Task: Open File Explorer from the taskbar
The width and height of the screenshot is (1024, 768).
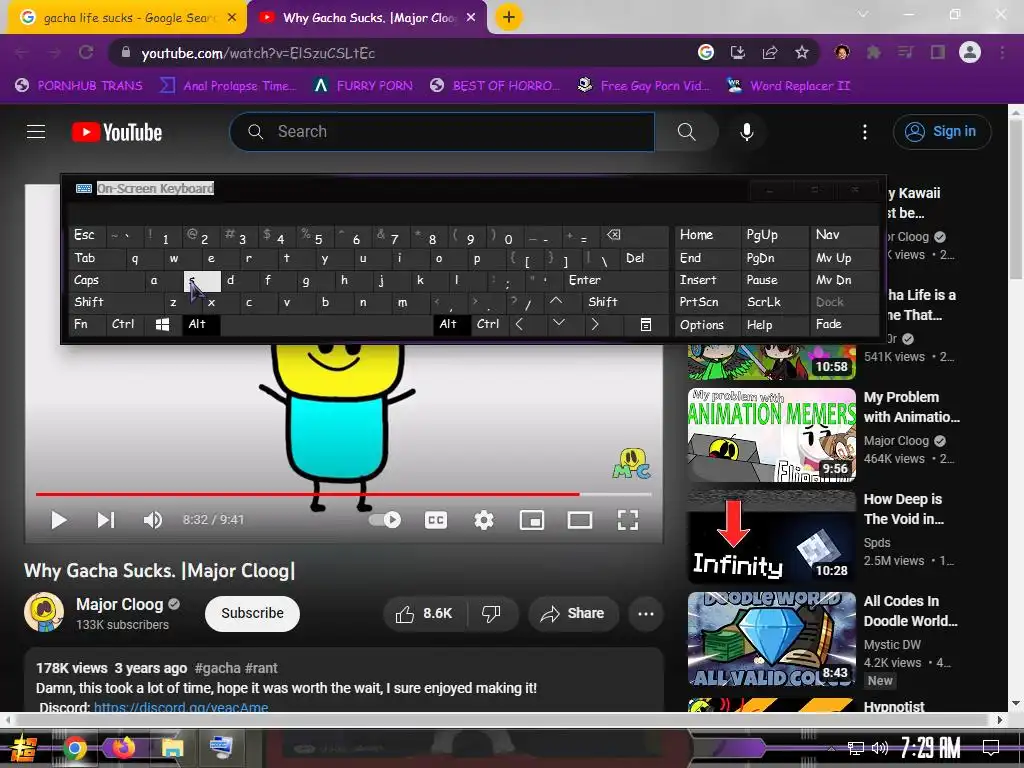Action: point(172,748)
